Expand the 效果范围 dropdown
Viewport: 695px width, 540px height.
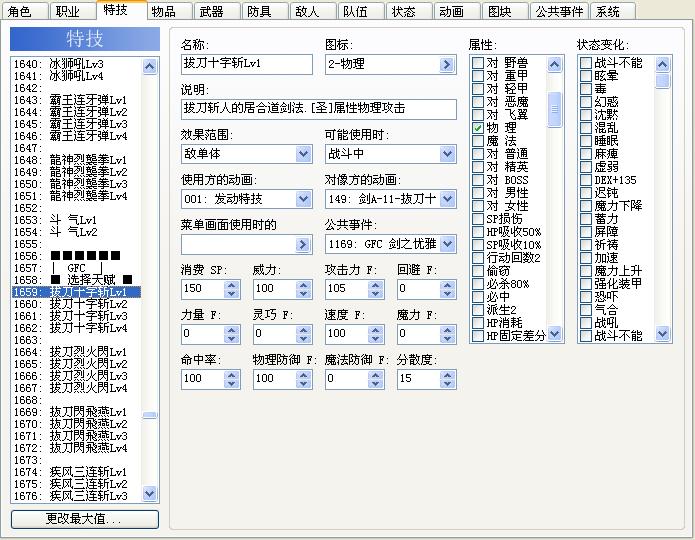coord(303,154)
